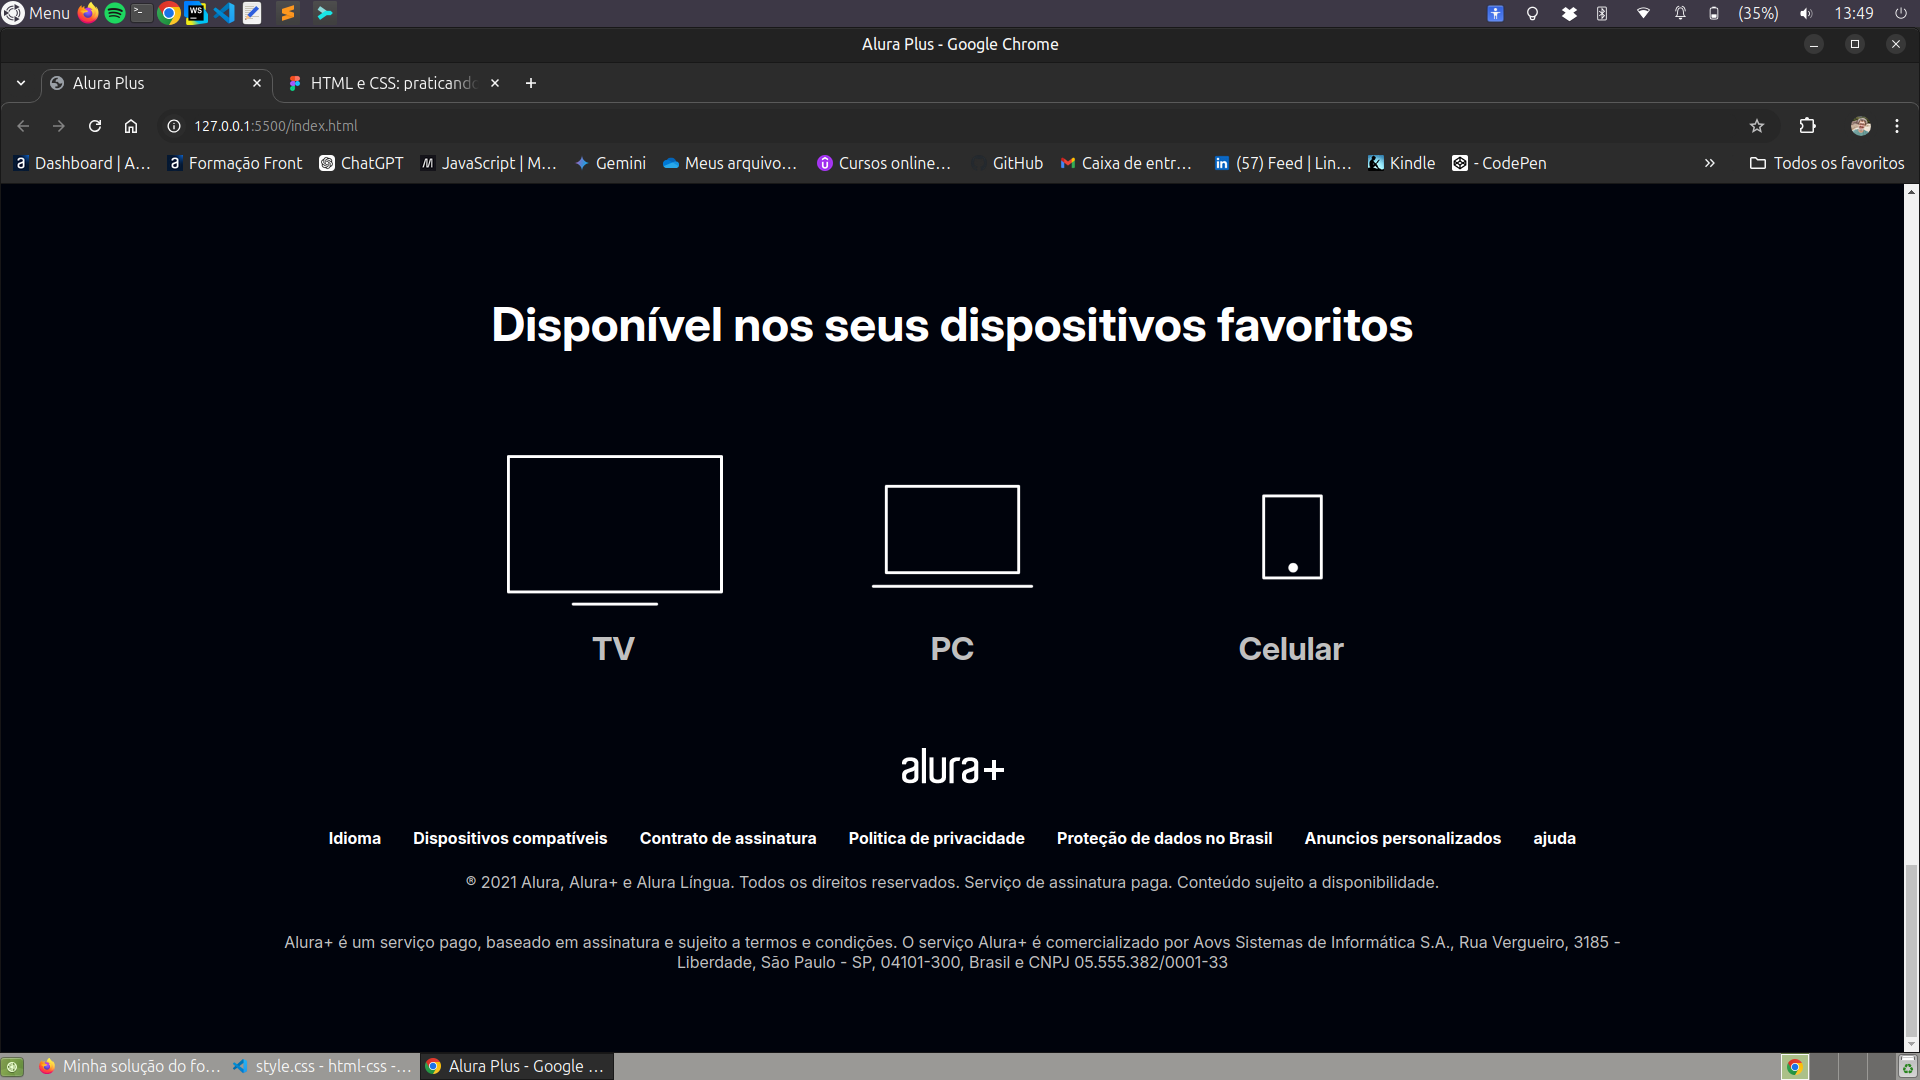Bookmark this page with the star
Viewport: 1920px width, 1080px height.
(x=1757, y=126)
